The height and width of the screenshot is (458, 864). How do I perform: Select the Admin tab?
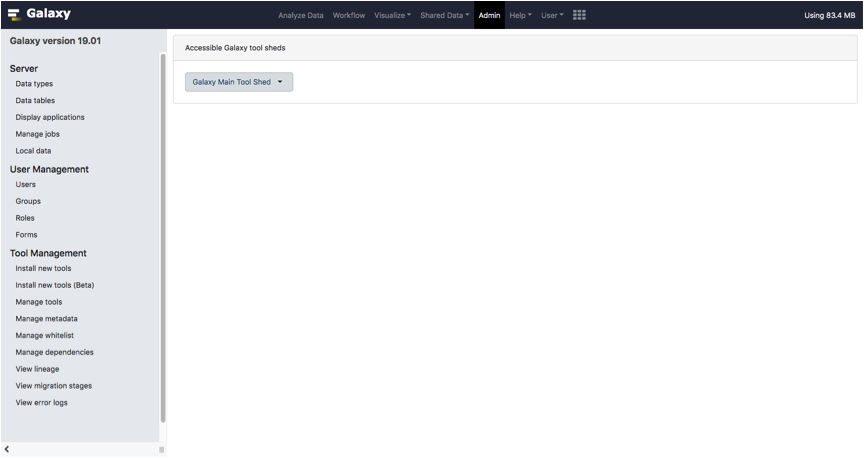pos(489,15)
